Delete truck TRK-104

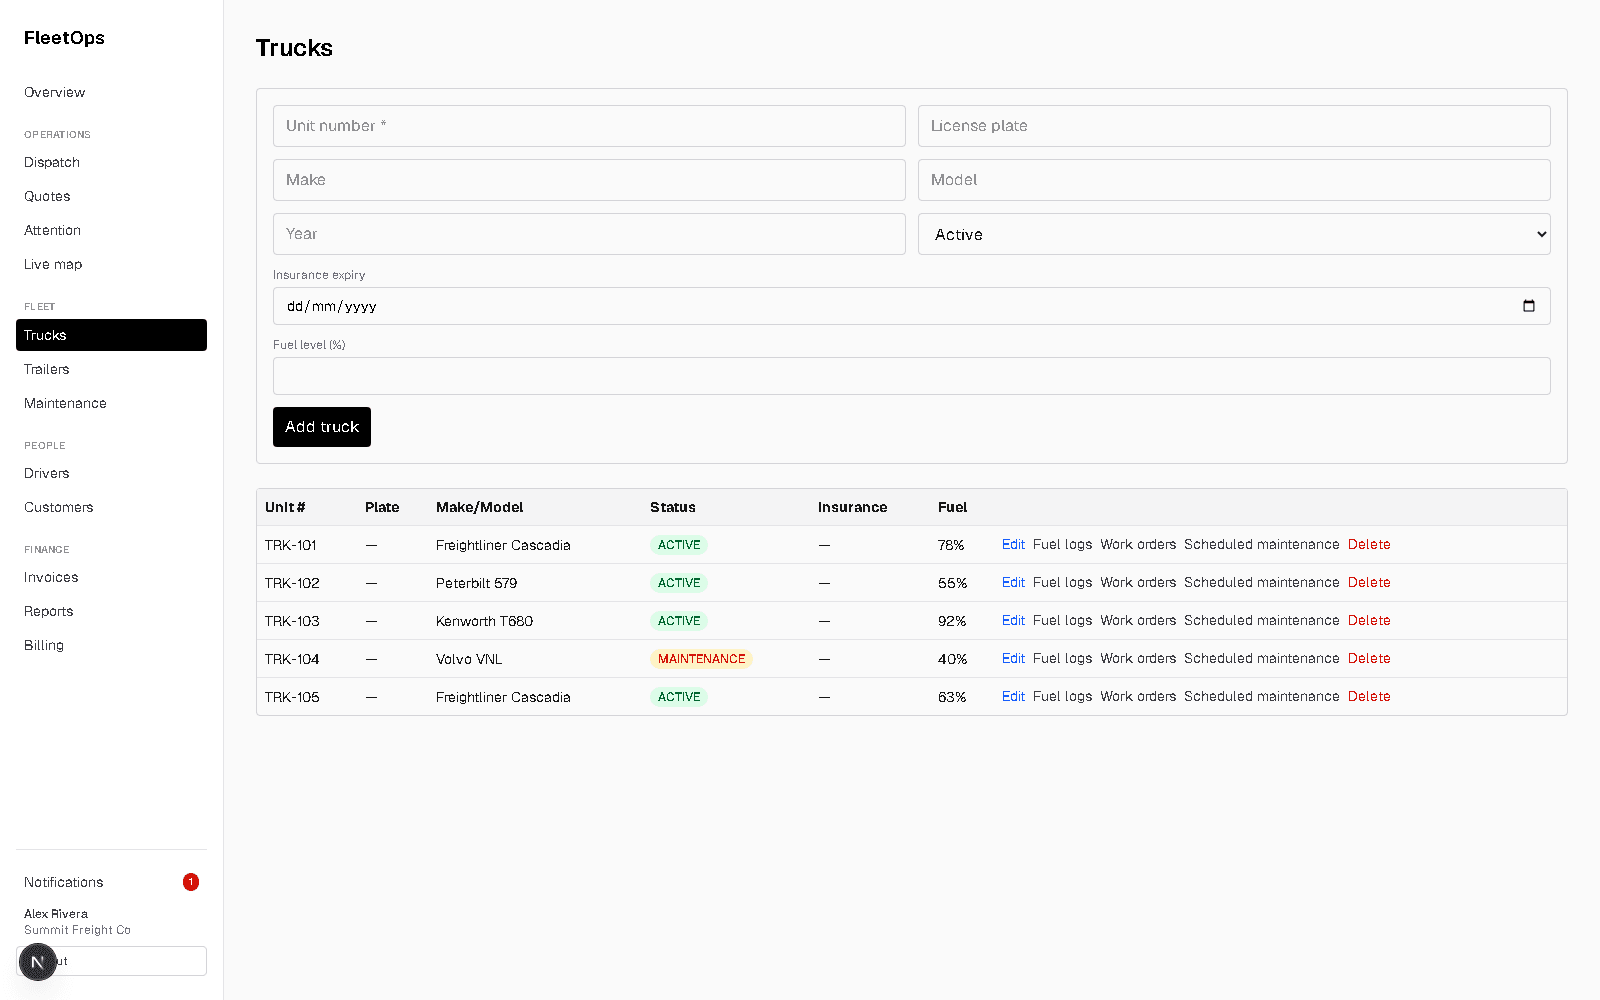(x=1369, y=658)
